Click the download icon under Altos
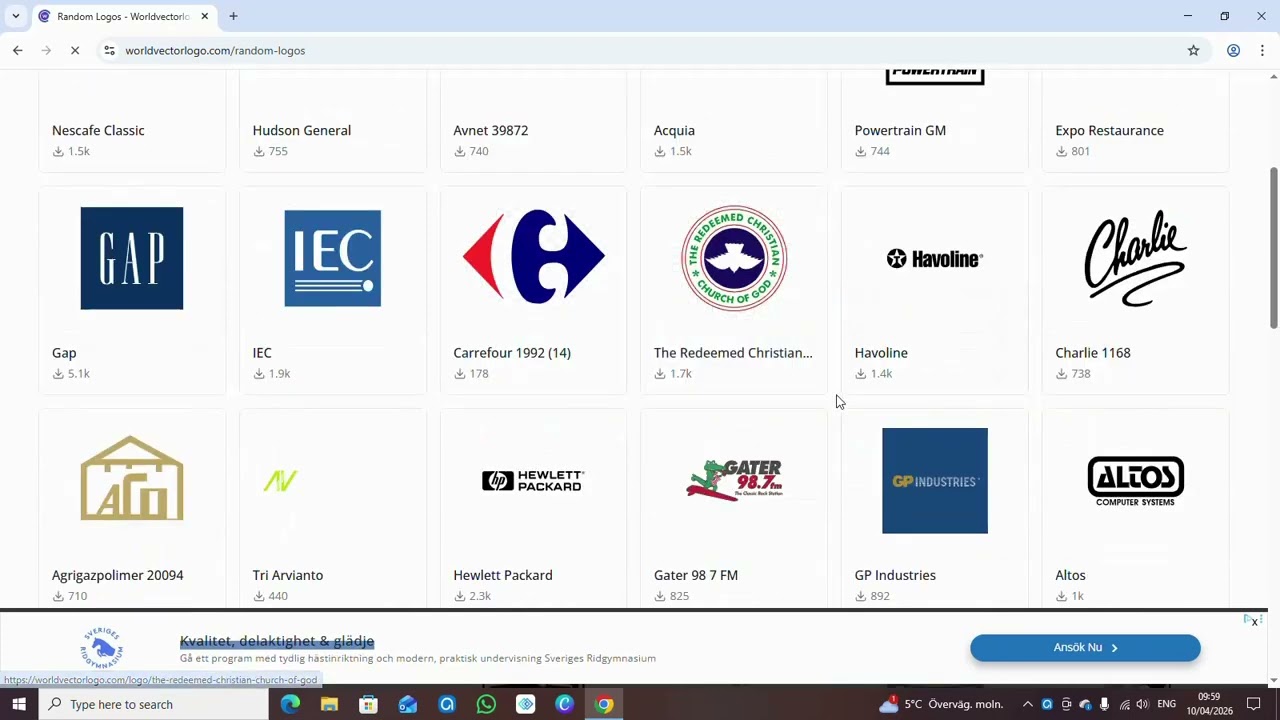The width and height of the screenshot is (1280, 720). [1062, 596]
